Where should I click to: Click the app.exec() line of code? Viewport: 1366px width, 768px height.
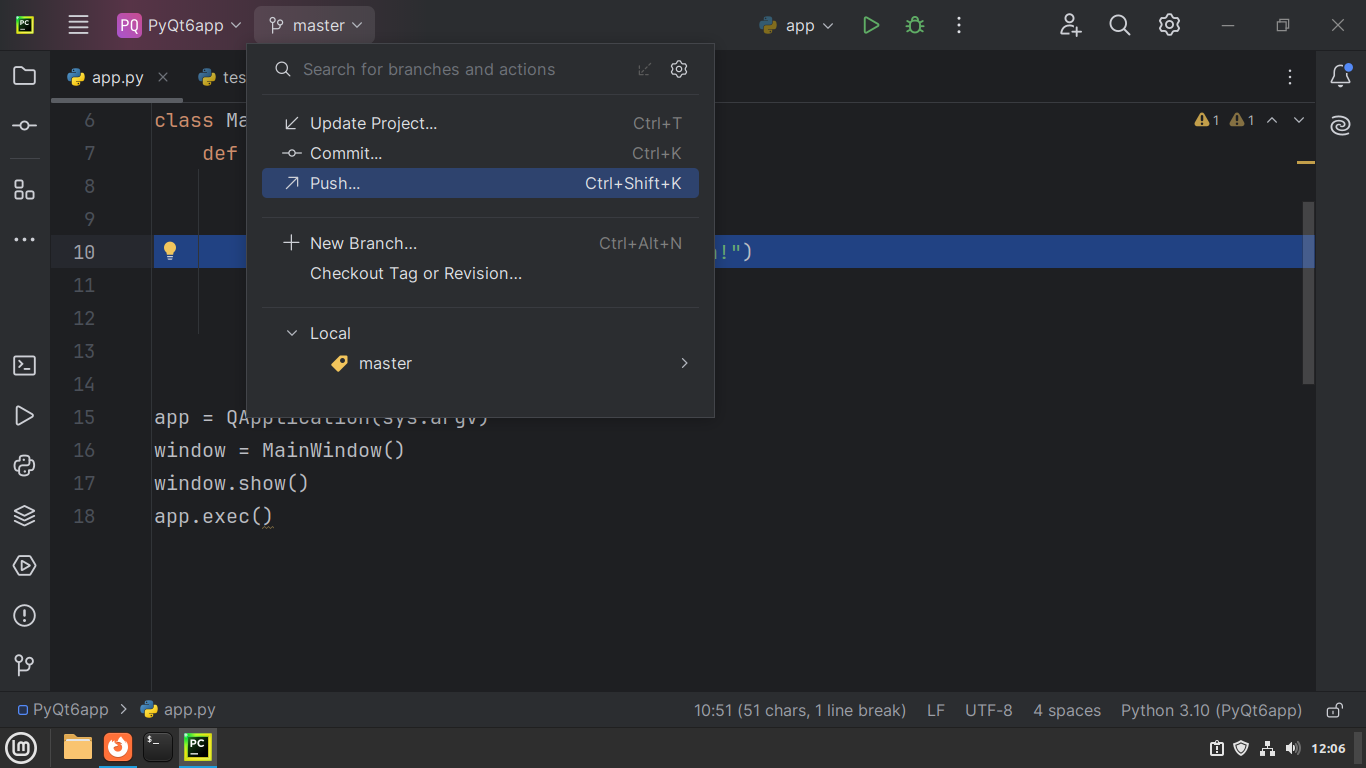click(213, 516)
